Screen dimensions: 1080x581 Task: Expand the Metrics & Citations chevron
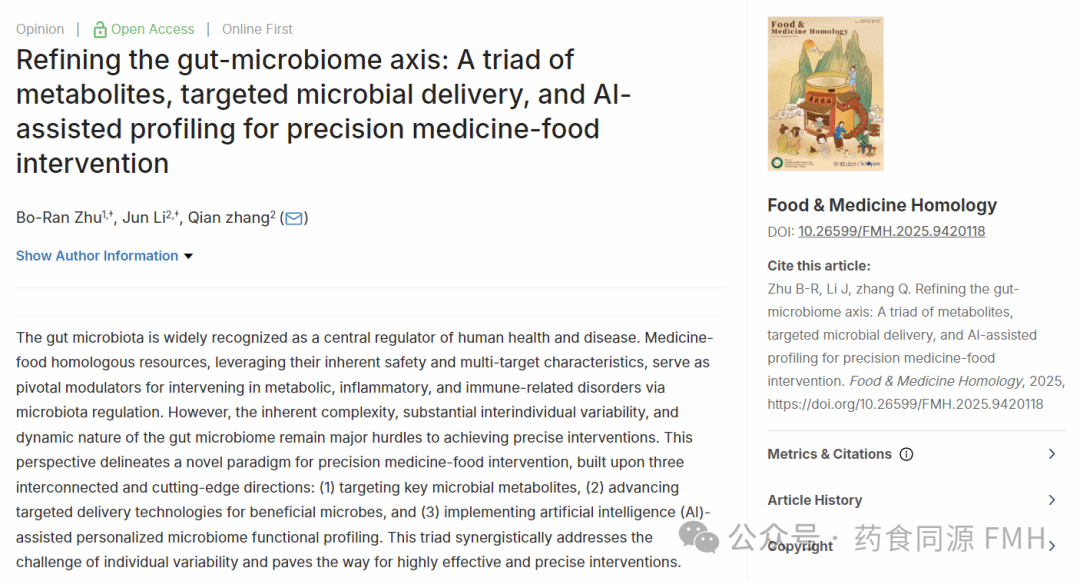(1052, 454)
